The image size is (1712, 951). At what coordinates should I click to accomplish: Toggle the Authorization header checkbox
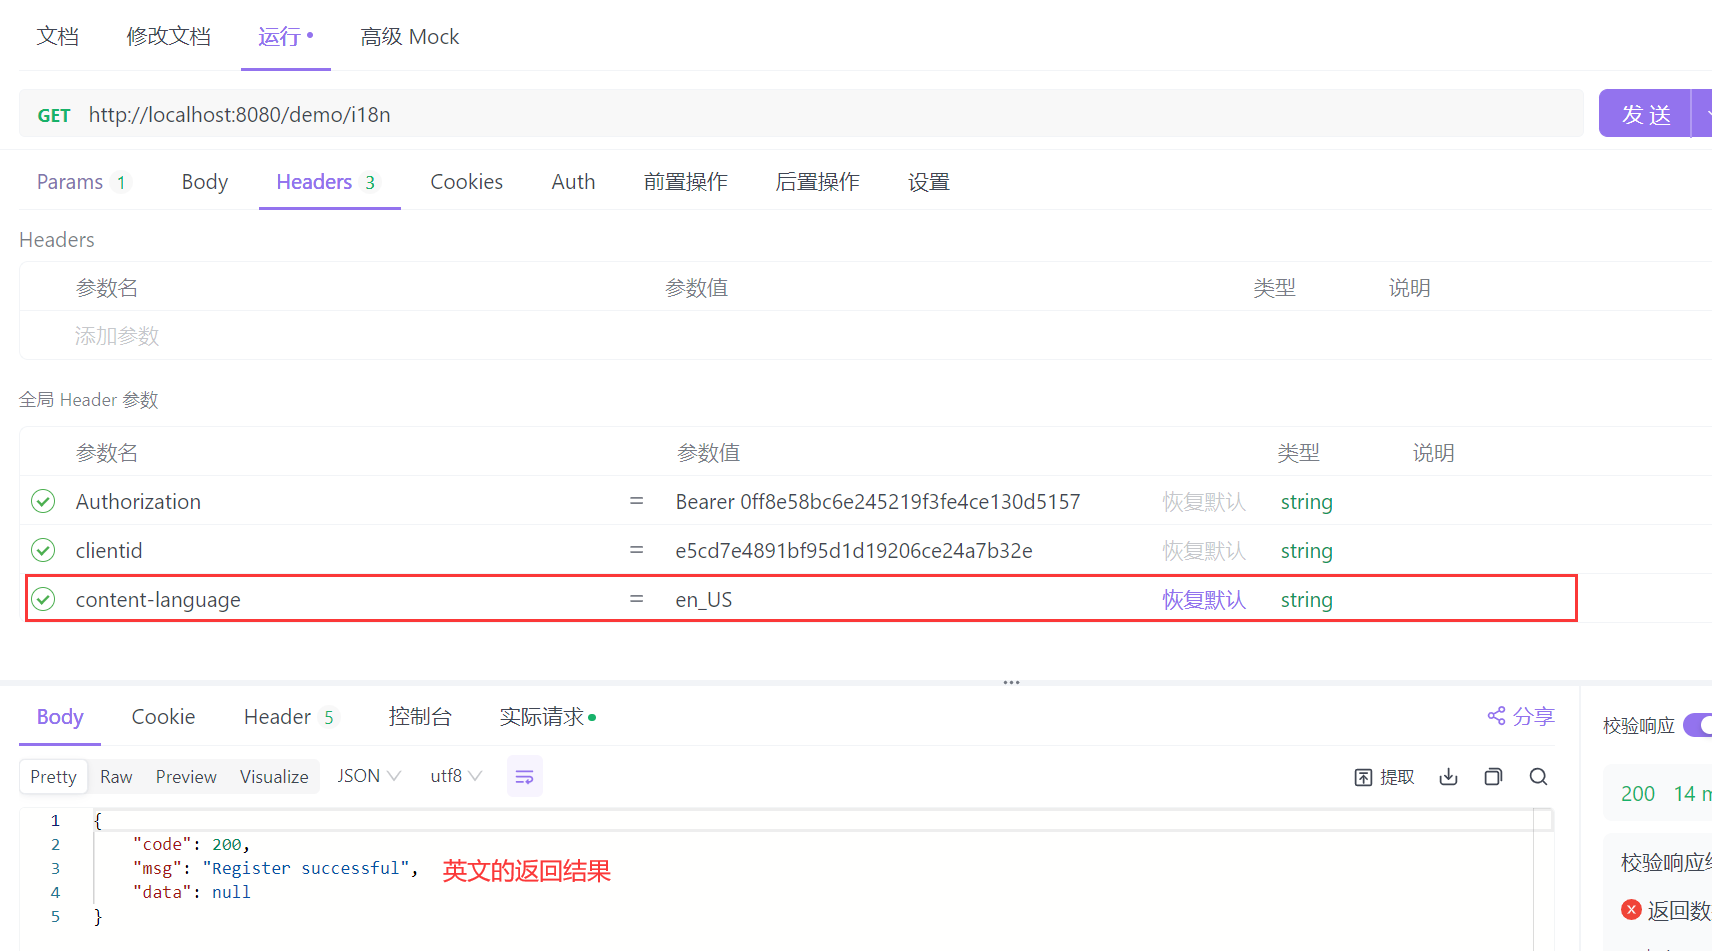click(43, 501)
